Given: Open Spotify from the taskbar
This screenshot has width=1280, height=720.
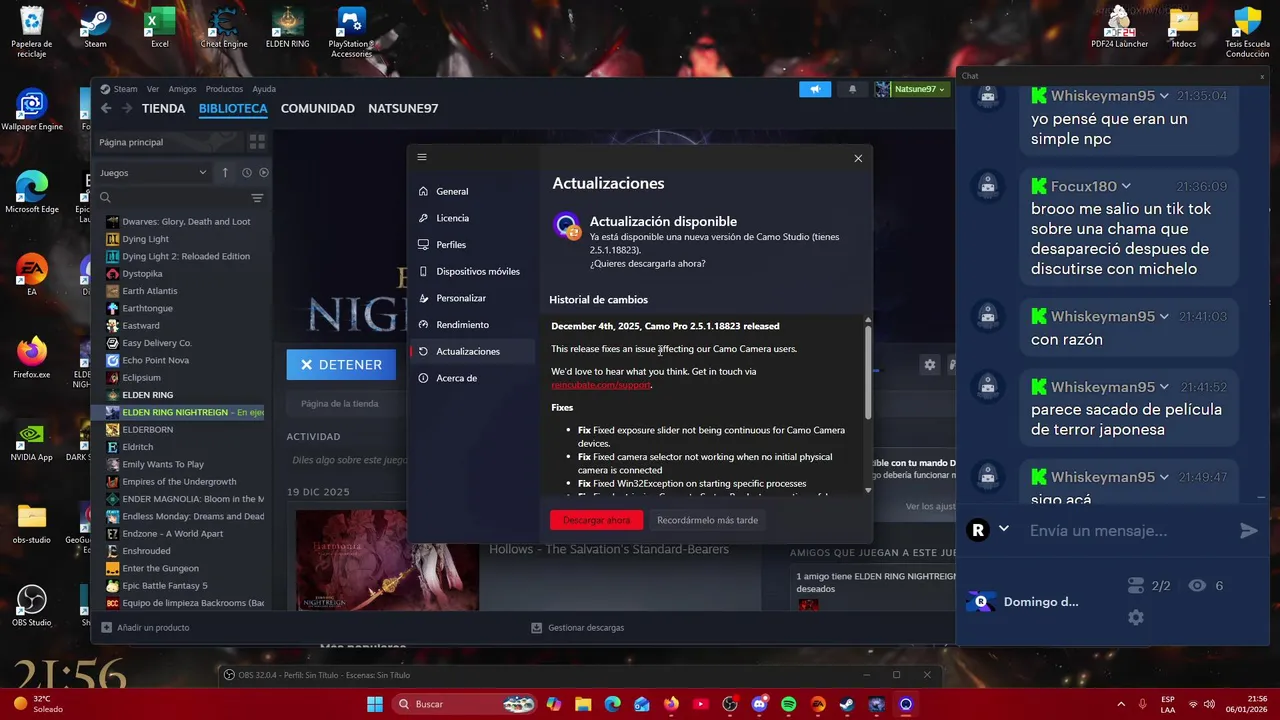Looking at the screenshot, I should pos(788,704).
